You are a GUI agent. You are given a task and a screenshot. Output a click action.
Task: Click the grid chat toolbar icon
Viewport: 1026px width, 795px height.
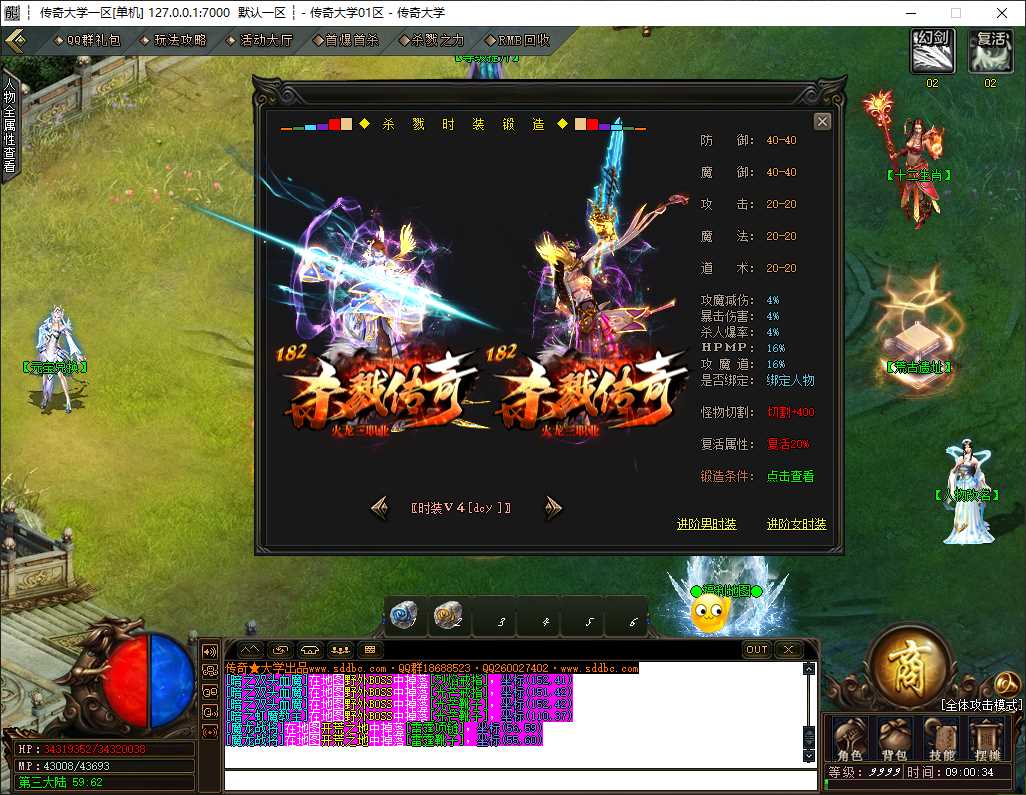[370, 650]
